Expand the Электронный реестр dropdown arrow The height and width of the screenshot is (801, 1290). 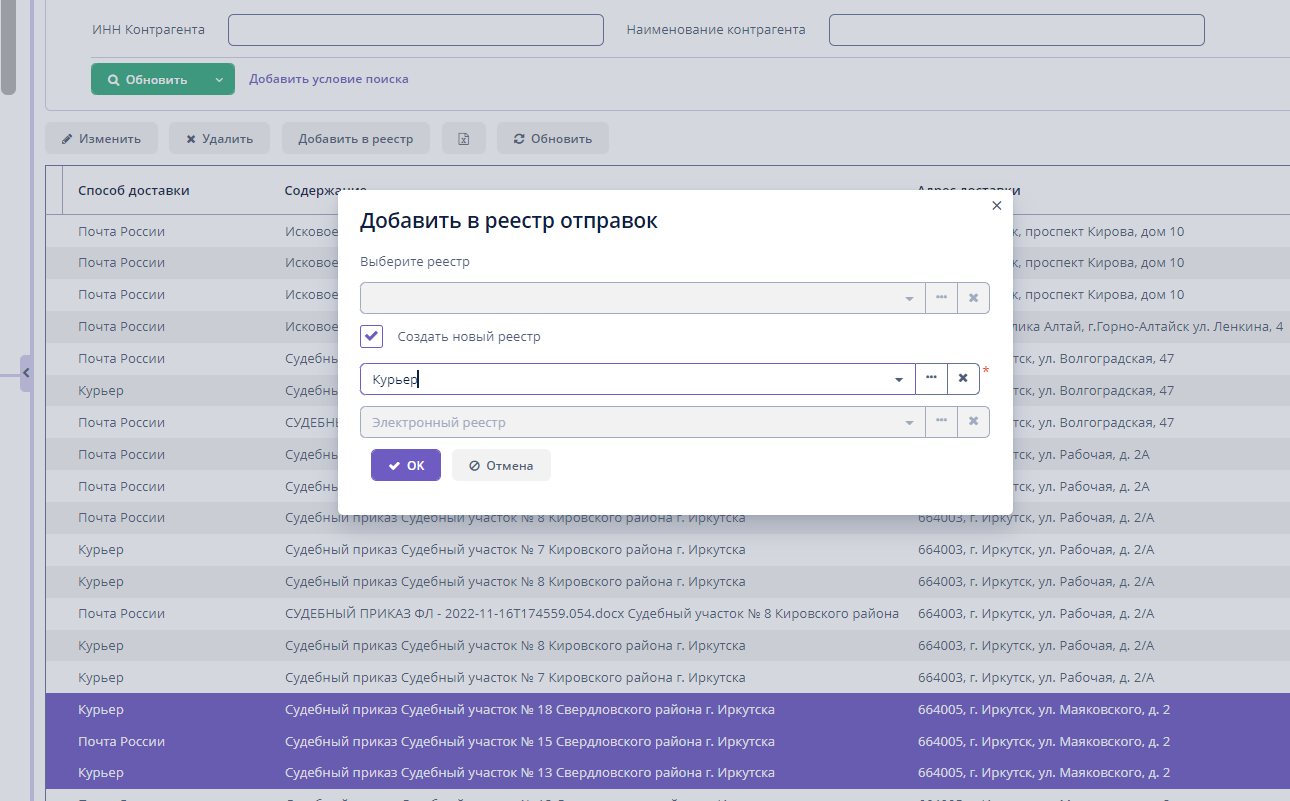(x=909, y=423)
